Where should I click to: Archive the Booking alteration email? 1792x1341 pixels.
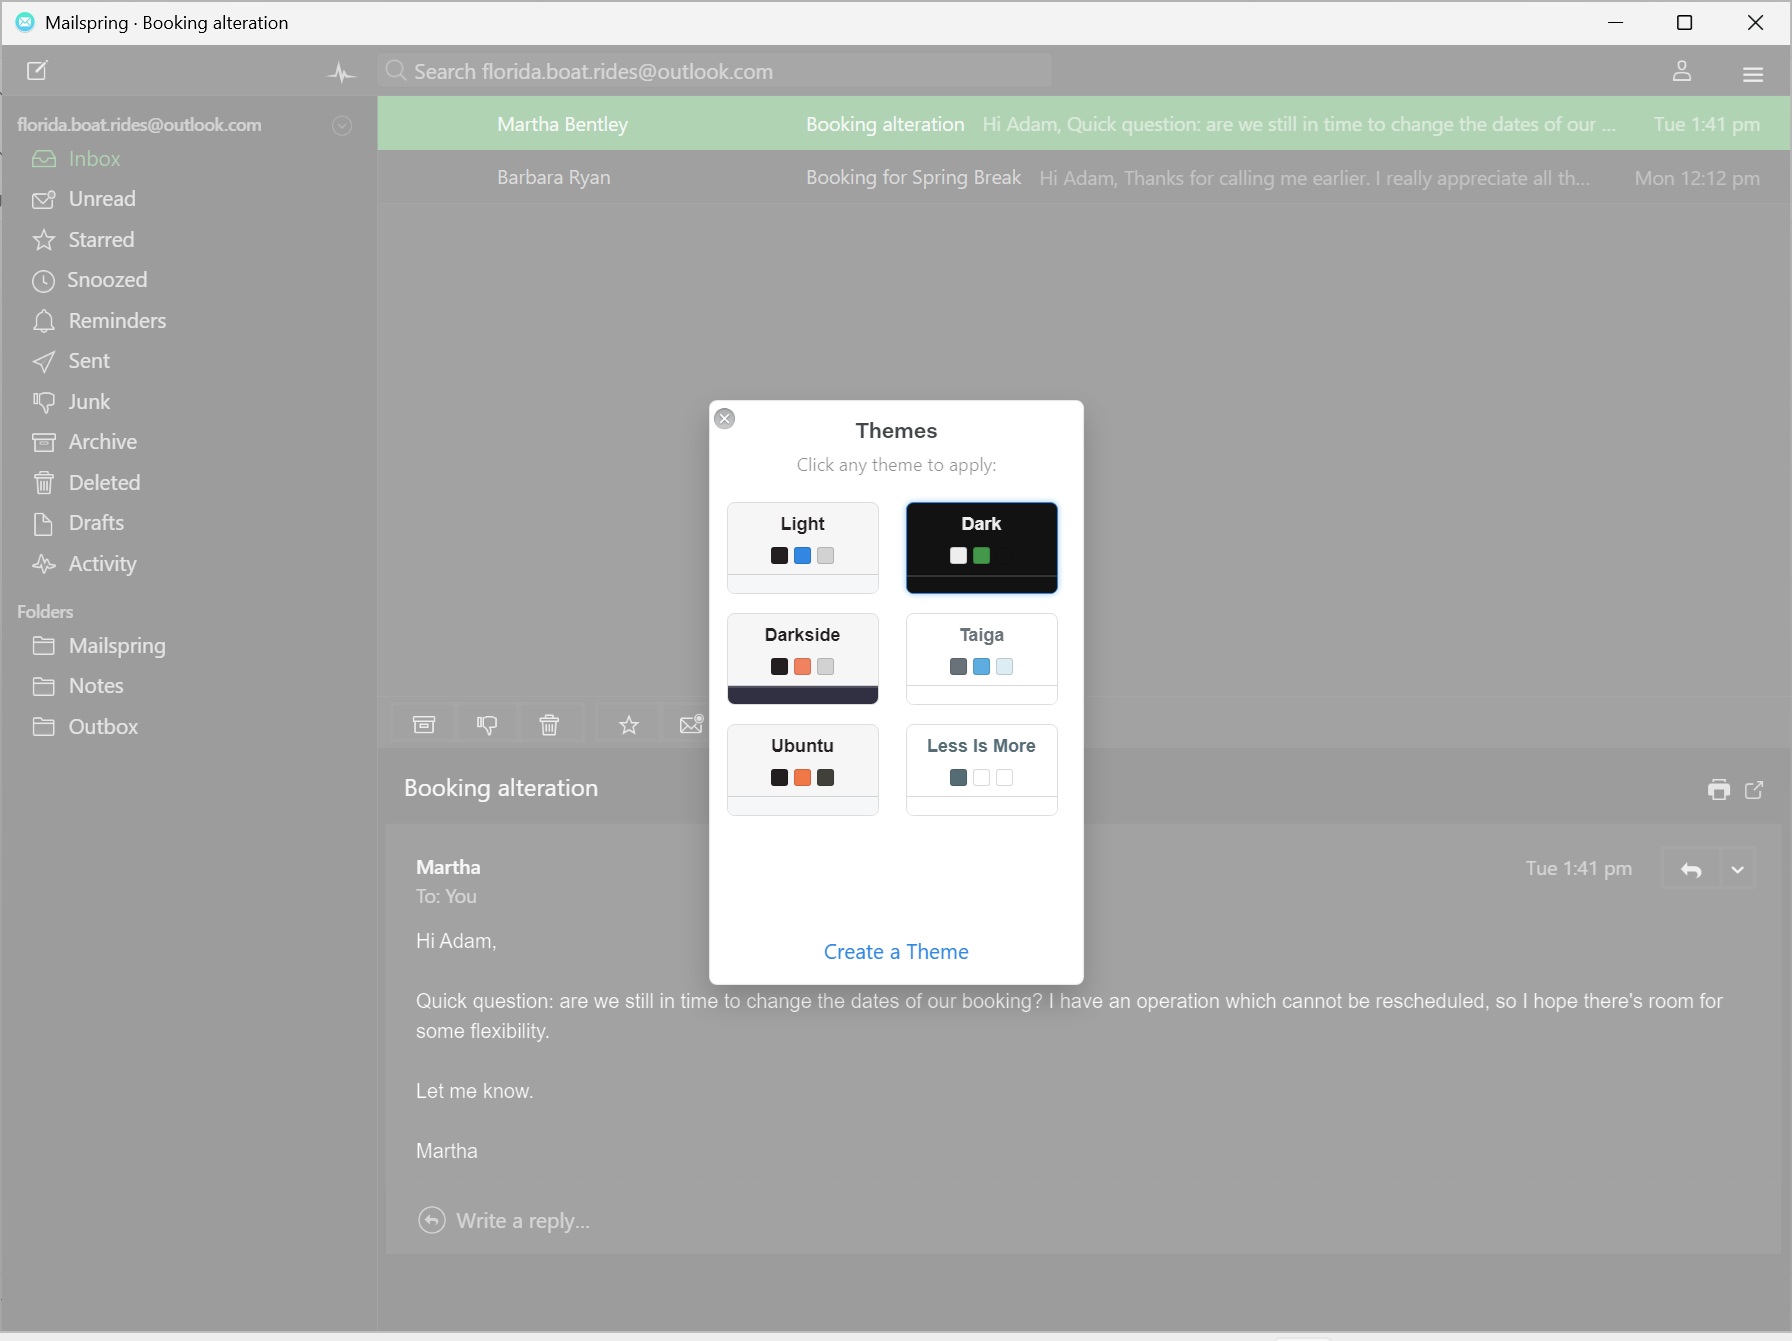[x=423, y=724]
